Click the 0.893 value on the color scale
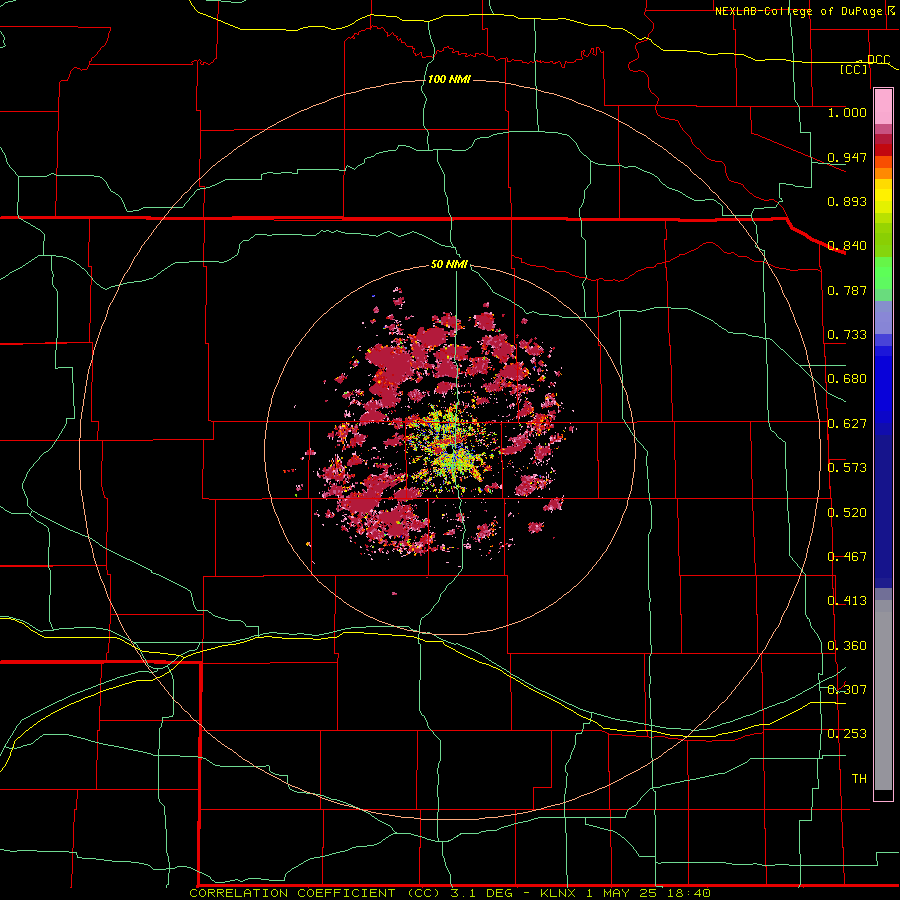Viewport: 900px width, 900px height. point(847,201)
